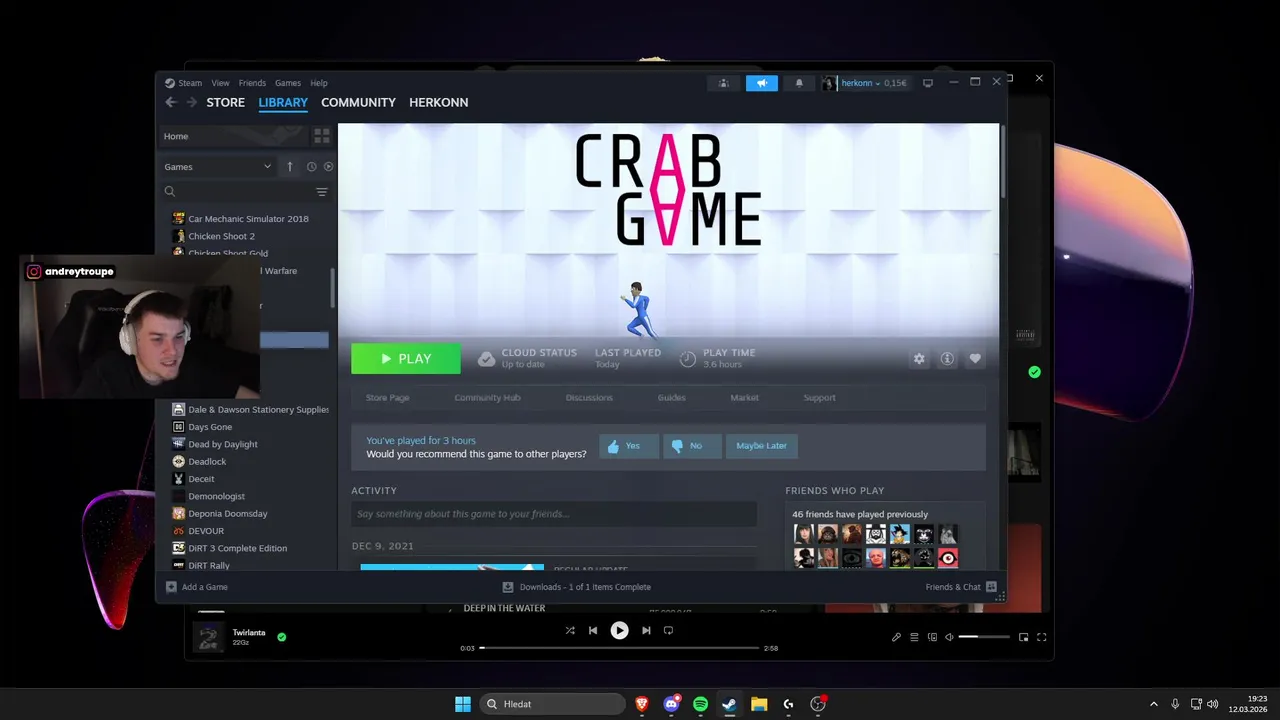Image resolution: width=1280 pixels, height=720 pixels.
Task: Open Spotify queue icon
Action: 914,637
